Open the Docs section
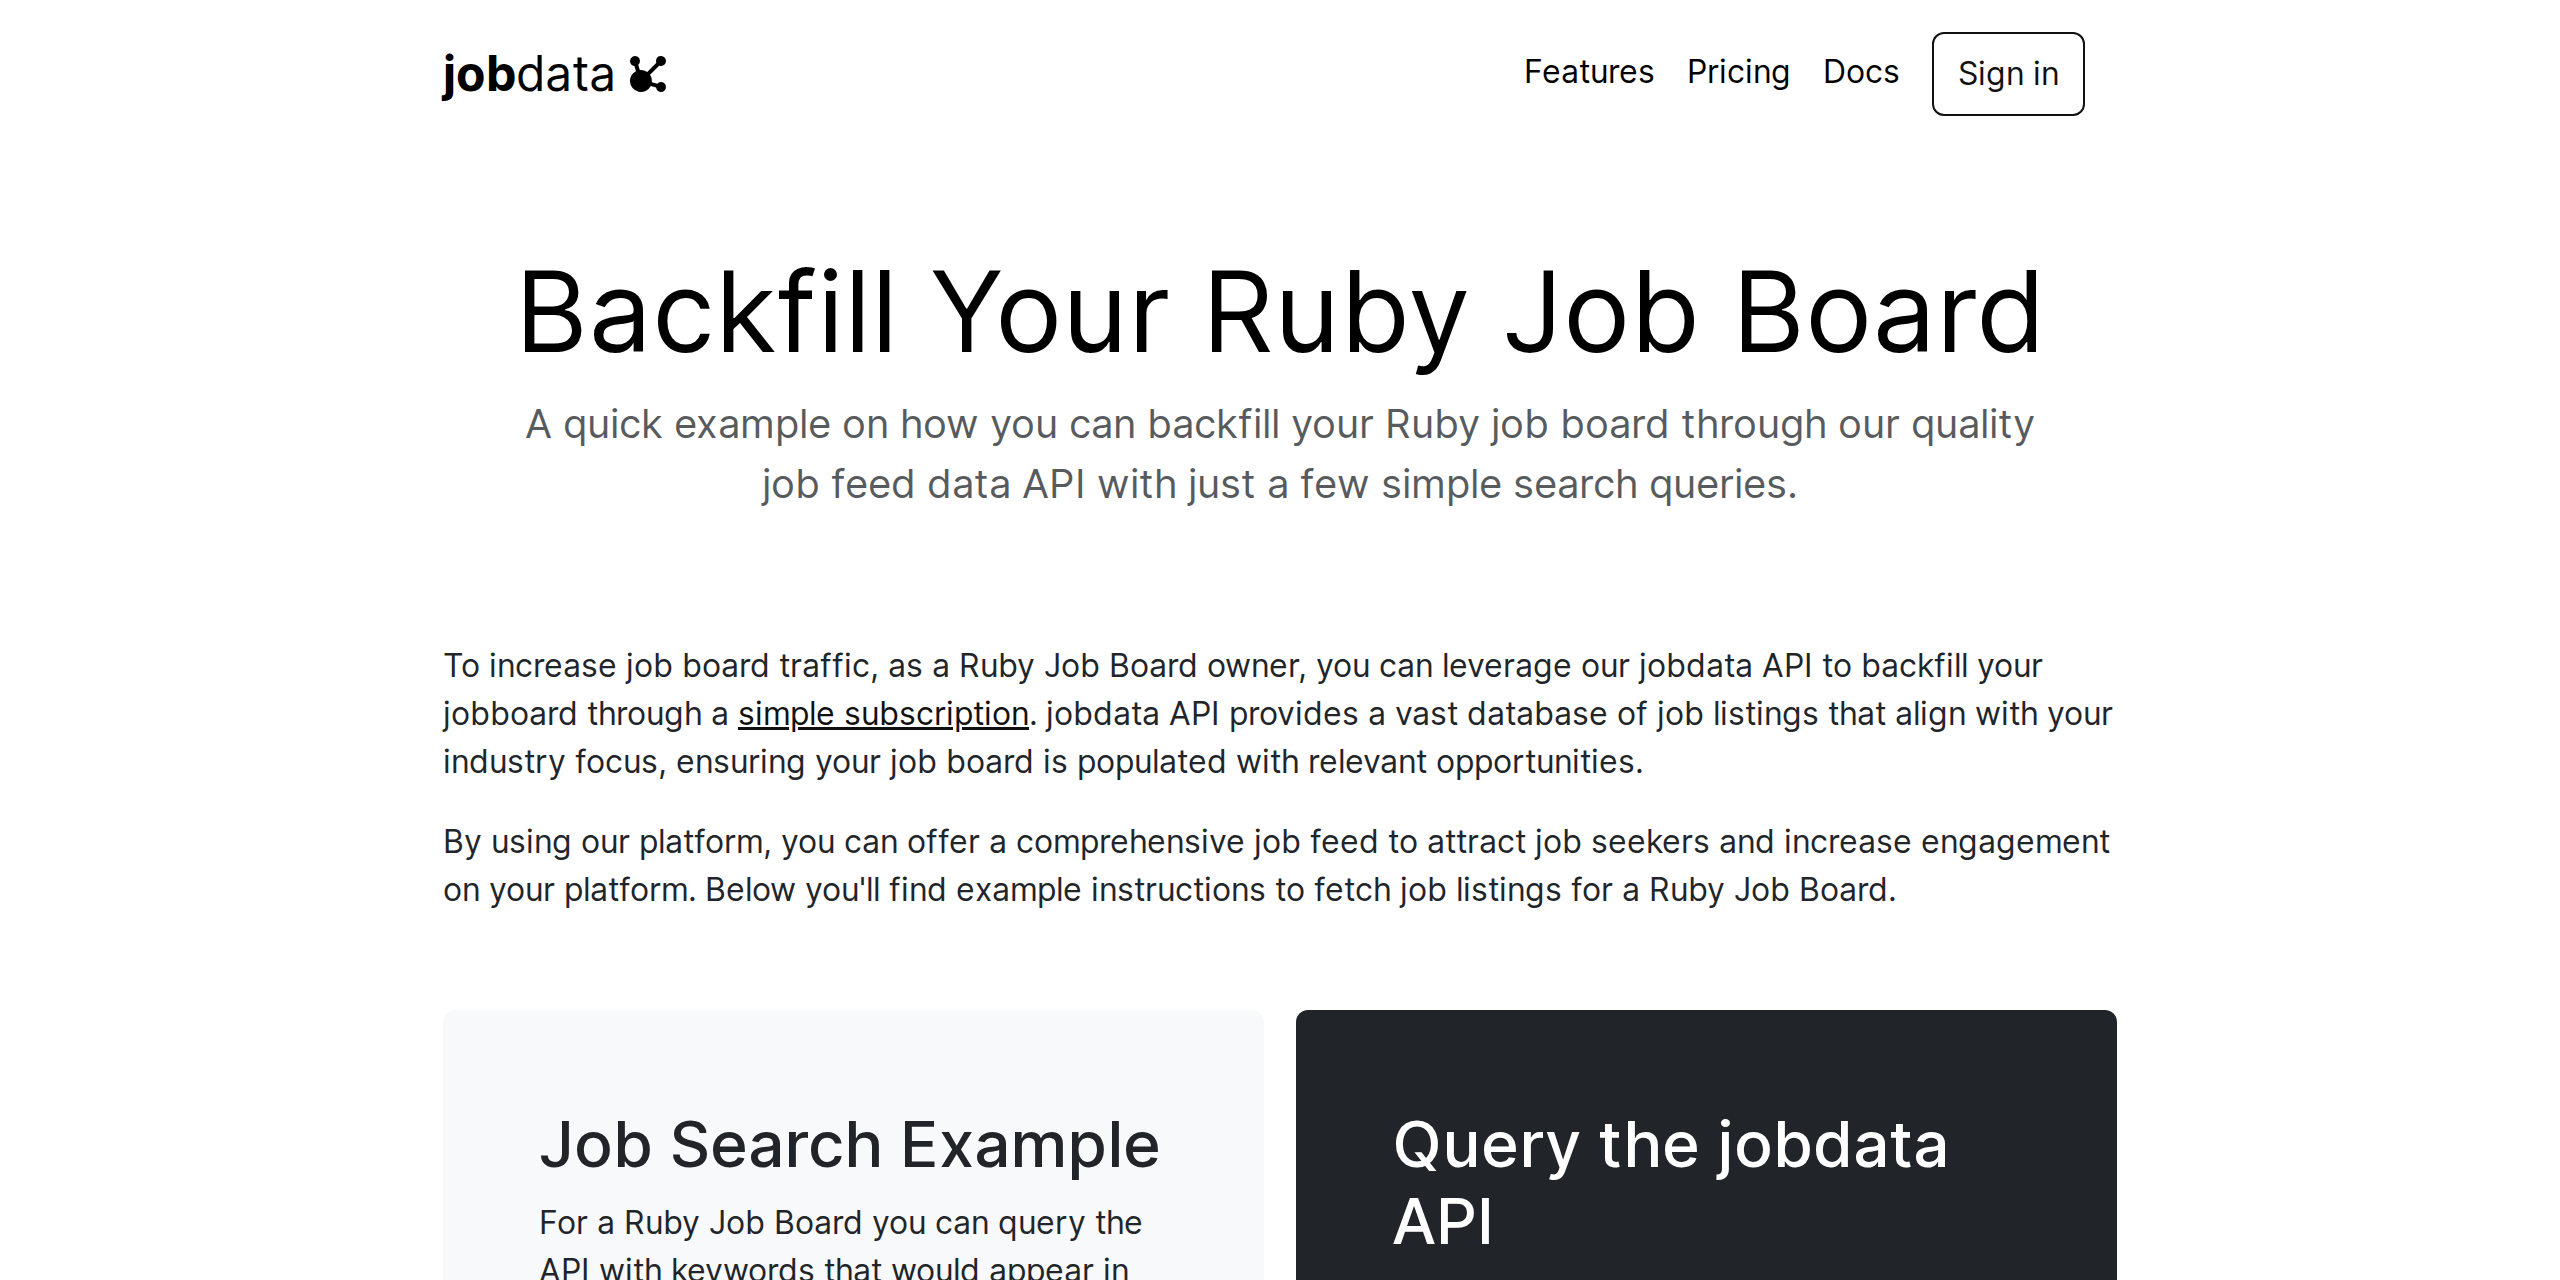 click(1861, 72)
